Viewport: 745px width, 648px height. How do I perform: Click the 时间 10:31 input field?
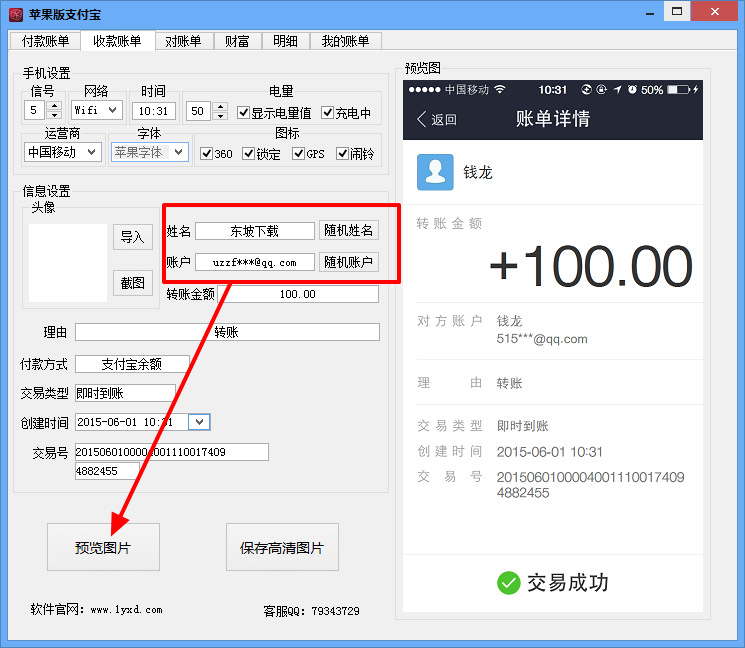(154, 111)
